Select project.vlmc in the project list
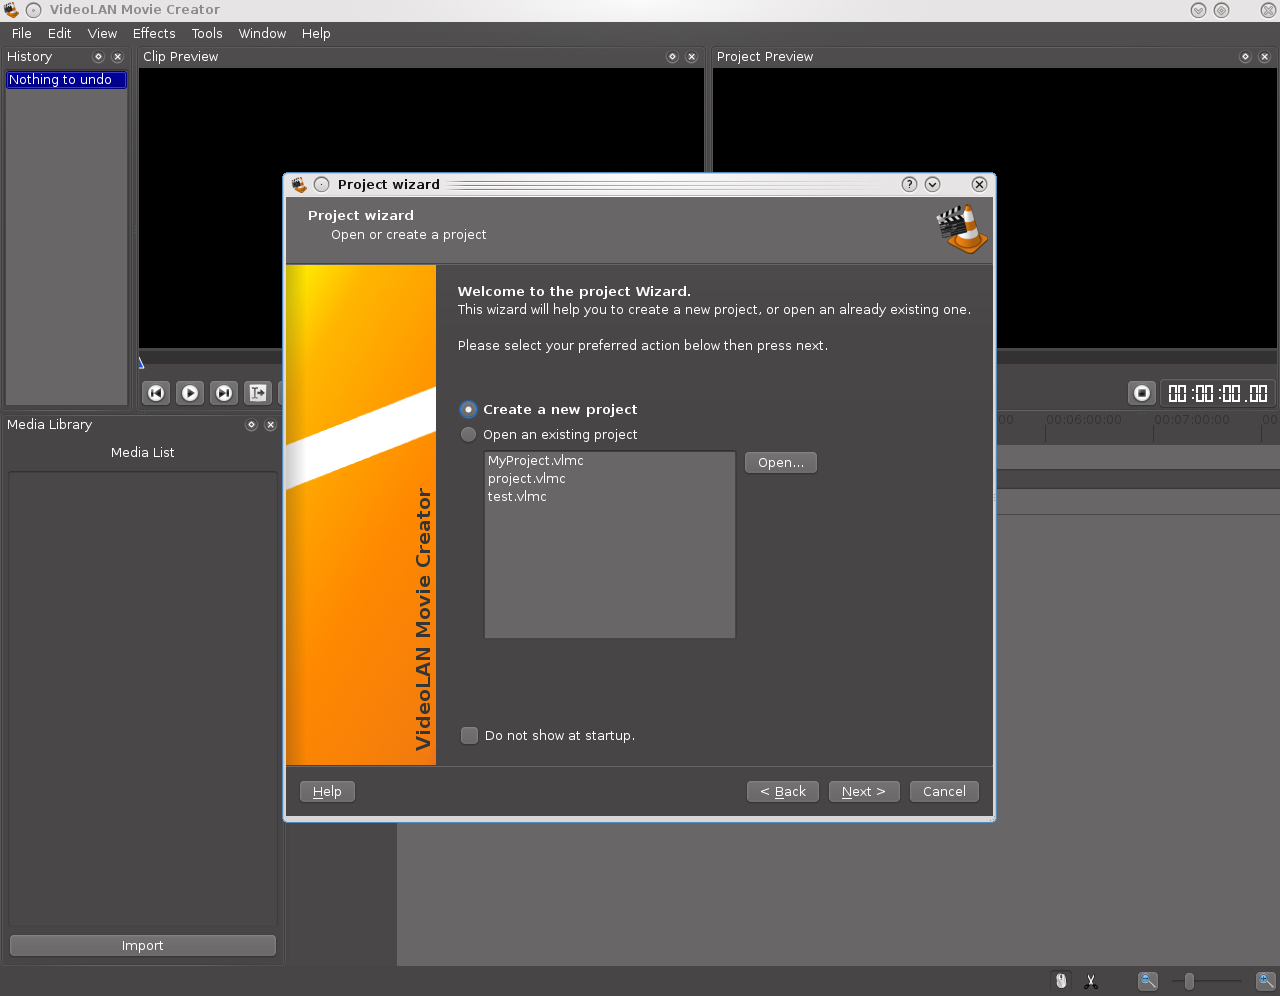This screenshot has height=996, width=1280. click(x=610, y=478)
